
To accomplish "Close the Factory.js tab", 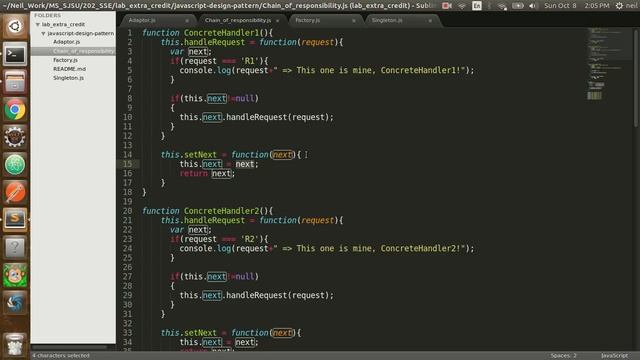I will [x=354, y=20].
